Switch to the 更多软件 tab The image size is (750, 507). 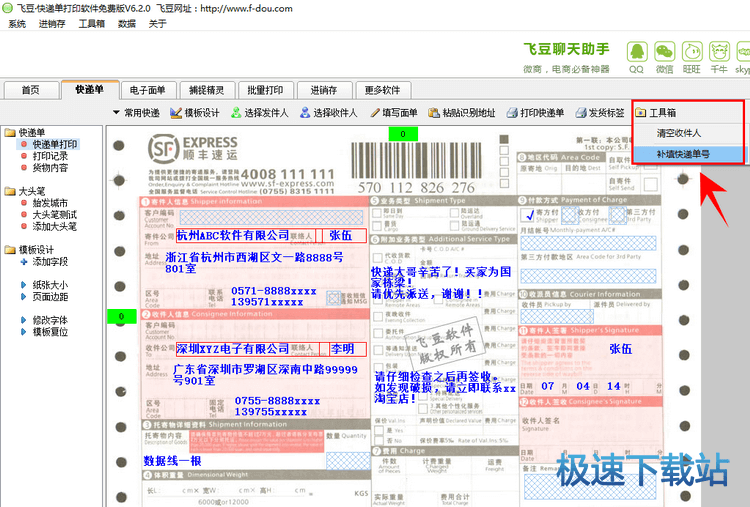[x=382, y=90]
